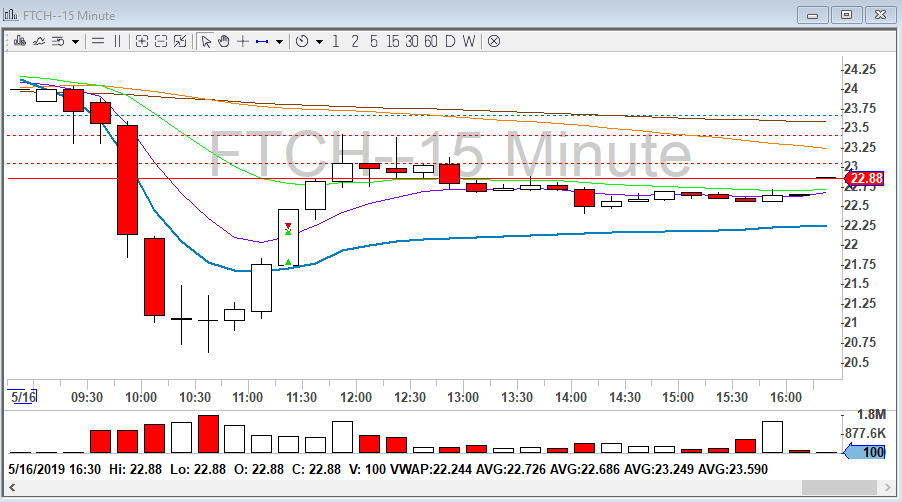Screen dimensions: 902x502
Task: Click the VWAP:22.244 readout in status line
Action: (431, 469)
